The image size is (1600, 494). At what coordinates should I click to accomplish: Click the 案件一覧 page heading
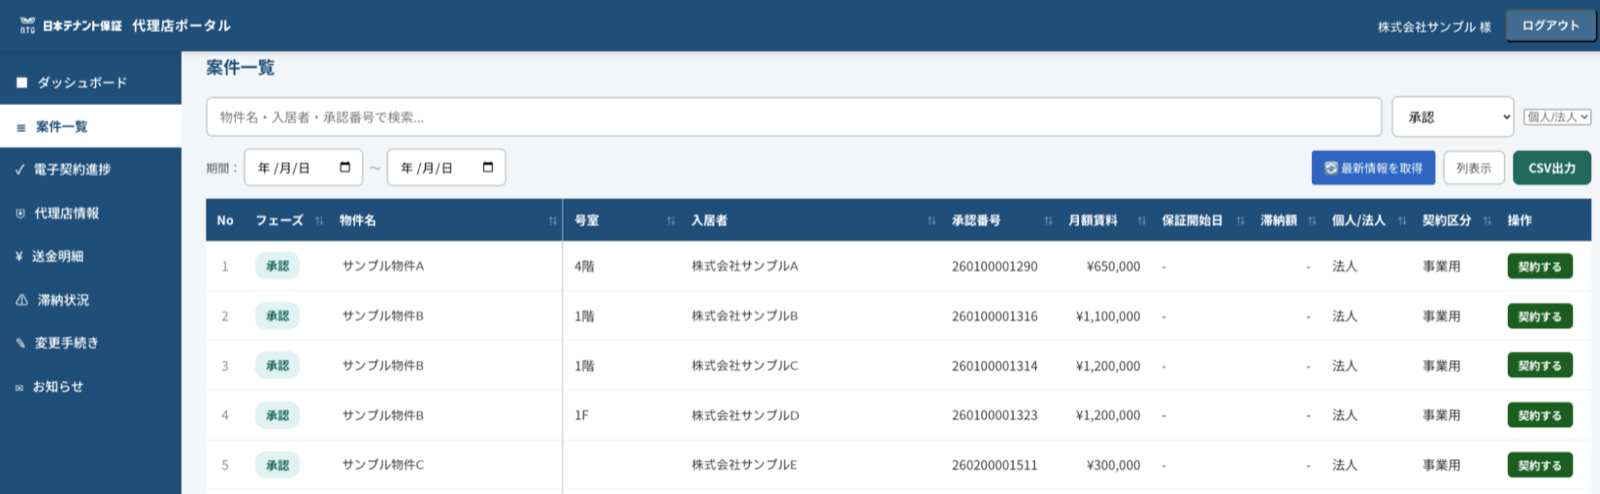(240, 68)
